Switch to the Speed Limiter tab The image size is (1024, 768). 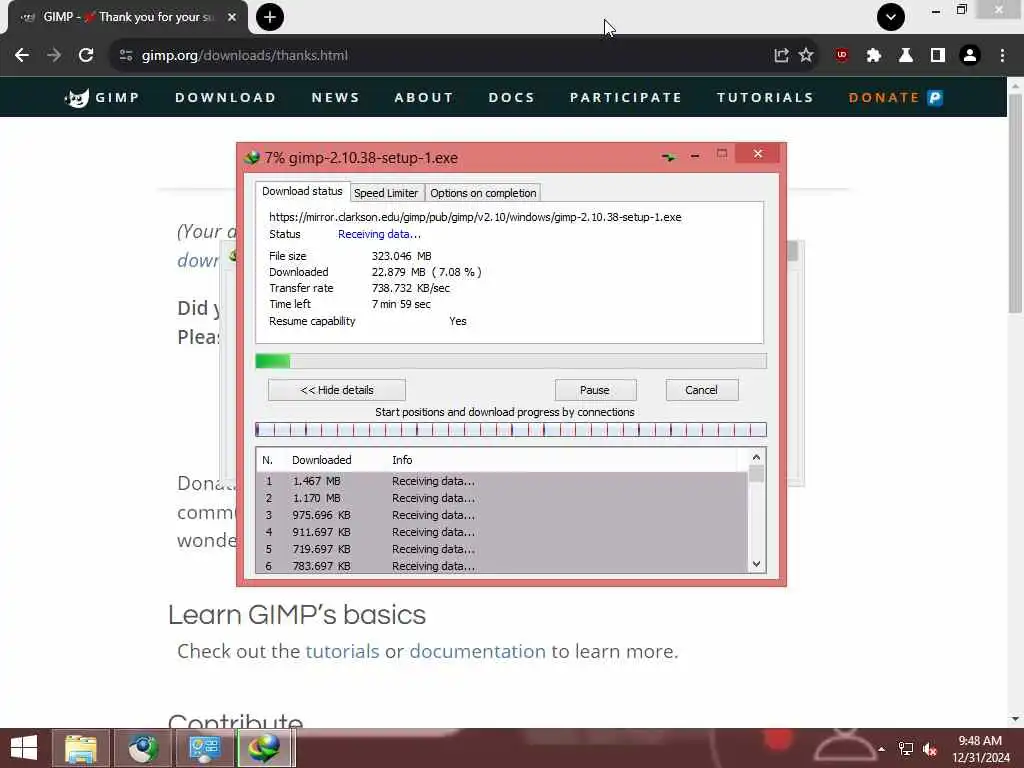pos(386,193)
